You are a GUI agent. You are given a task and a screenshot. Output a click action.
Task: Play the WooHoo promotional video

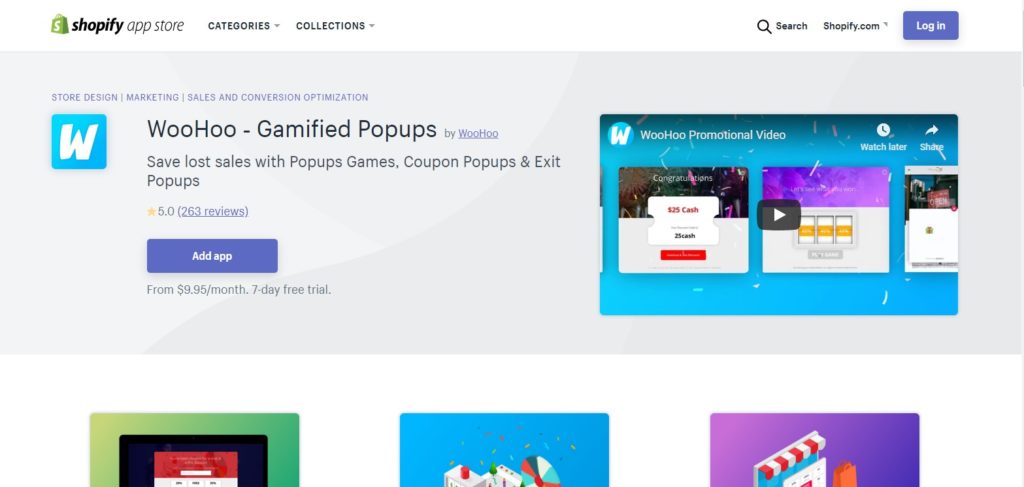click(778, 215)
